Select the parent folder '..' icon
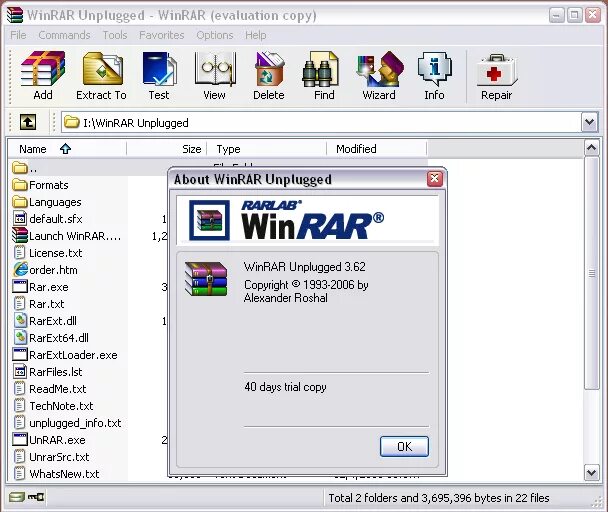Image resolution: width=608 pixels, height=512 pixels. click(x=19, y=168)
